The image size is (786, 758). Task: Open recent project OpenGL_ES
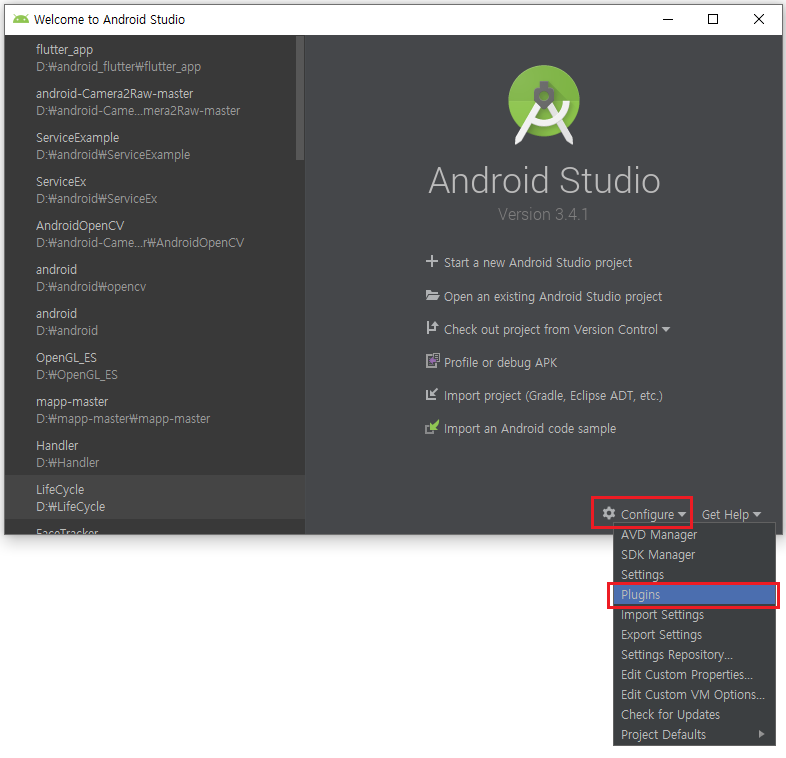tap(155, 366)
